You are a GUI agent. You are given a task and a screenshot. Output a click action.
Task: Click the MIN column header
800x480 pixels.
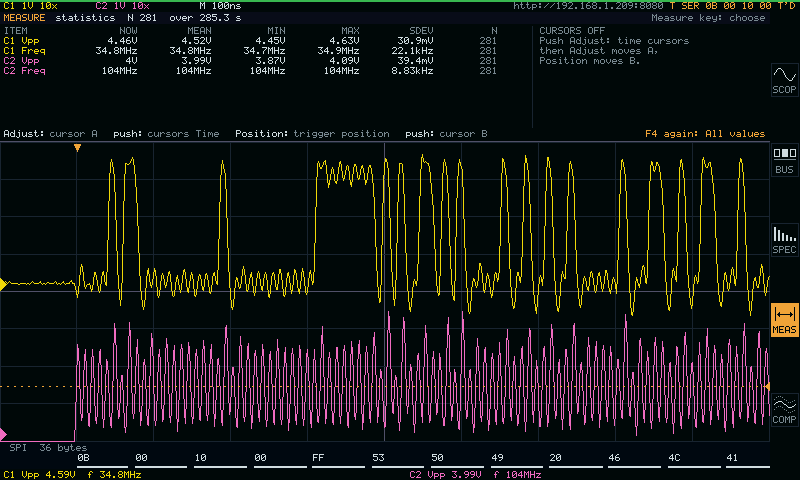(x=276, y=31)
